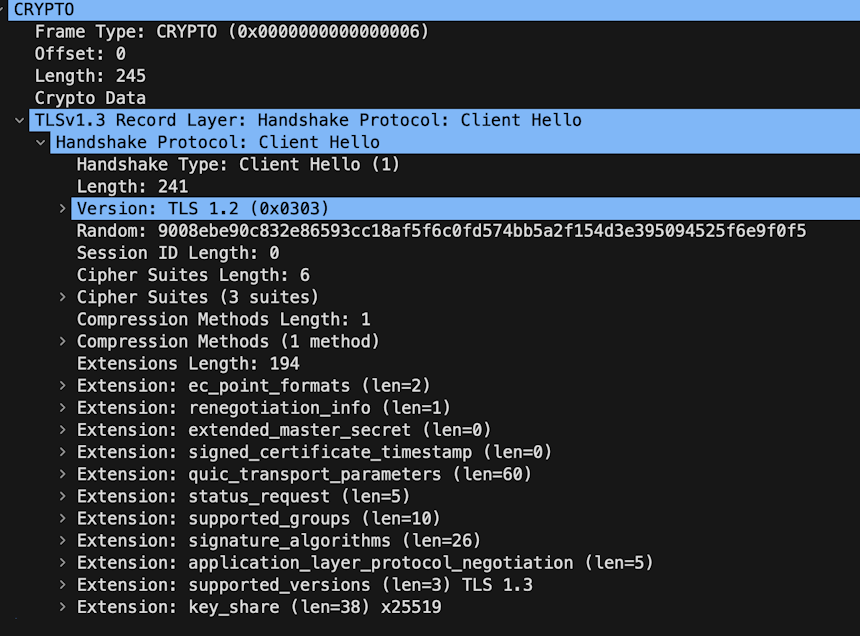Expand the supported_versions extension
The width and height of the screenshot is (860, 636).
(x=62, y=585)
